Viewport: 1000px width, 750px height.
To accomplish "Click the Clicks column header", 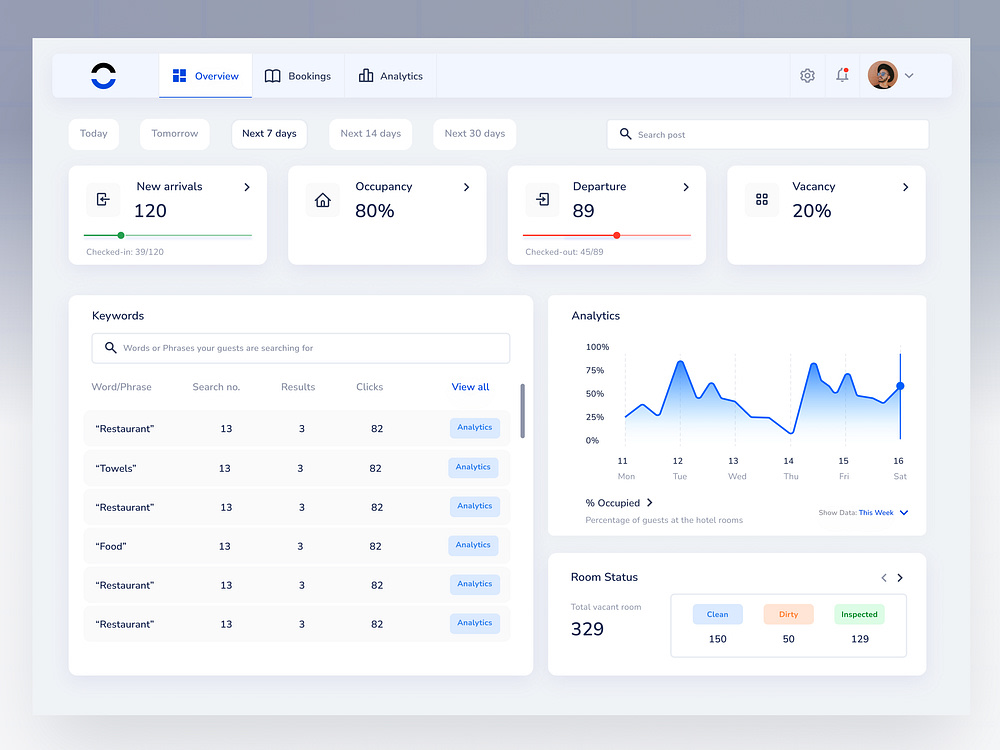I will pos(370,386).
